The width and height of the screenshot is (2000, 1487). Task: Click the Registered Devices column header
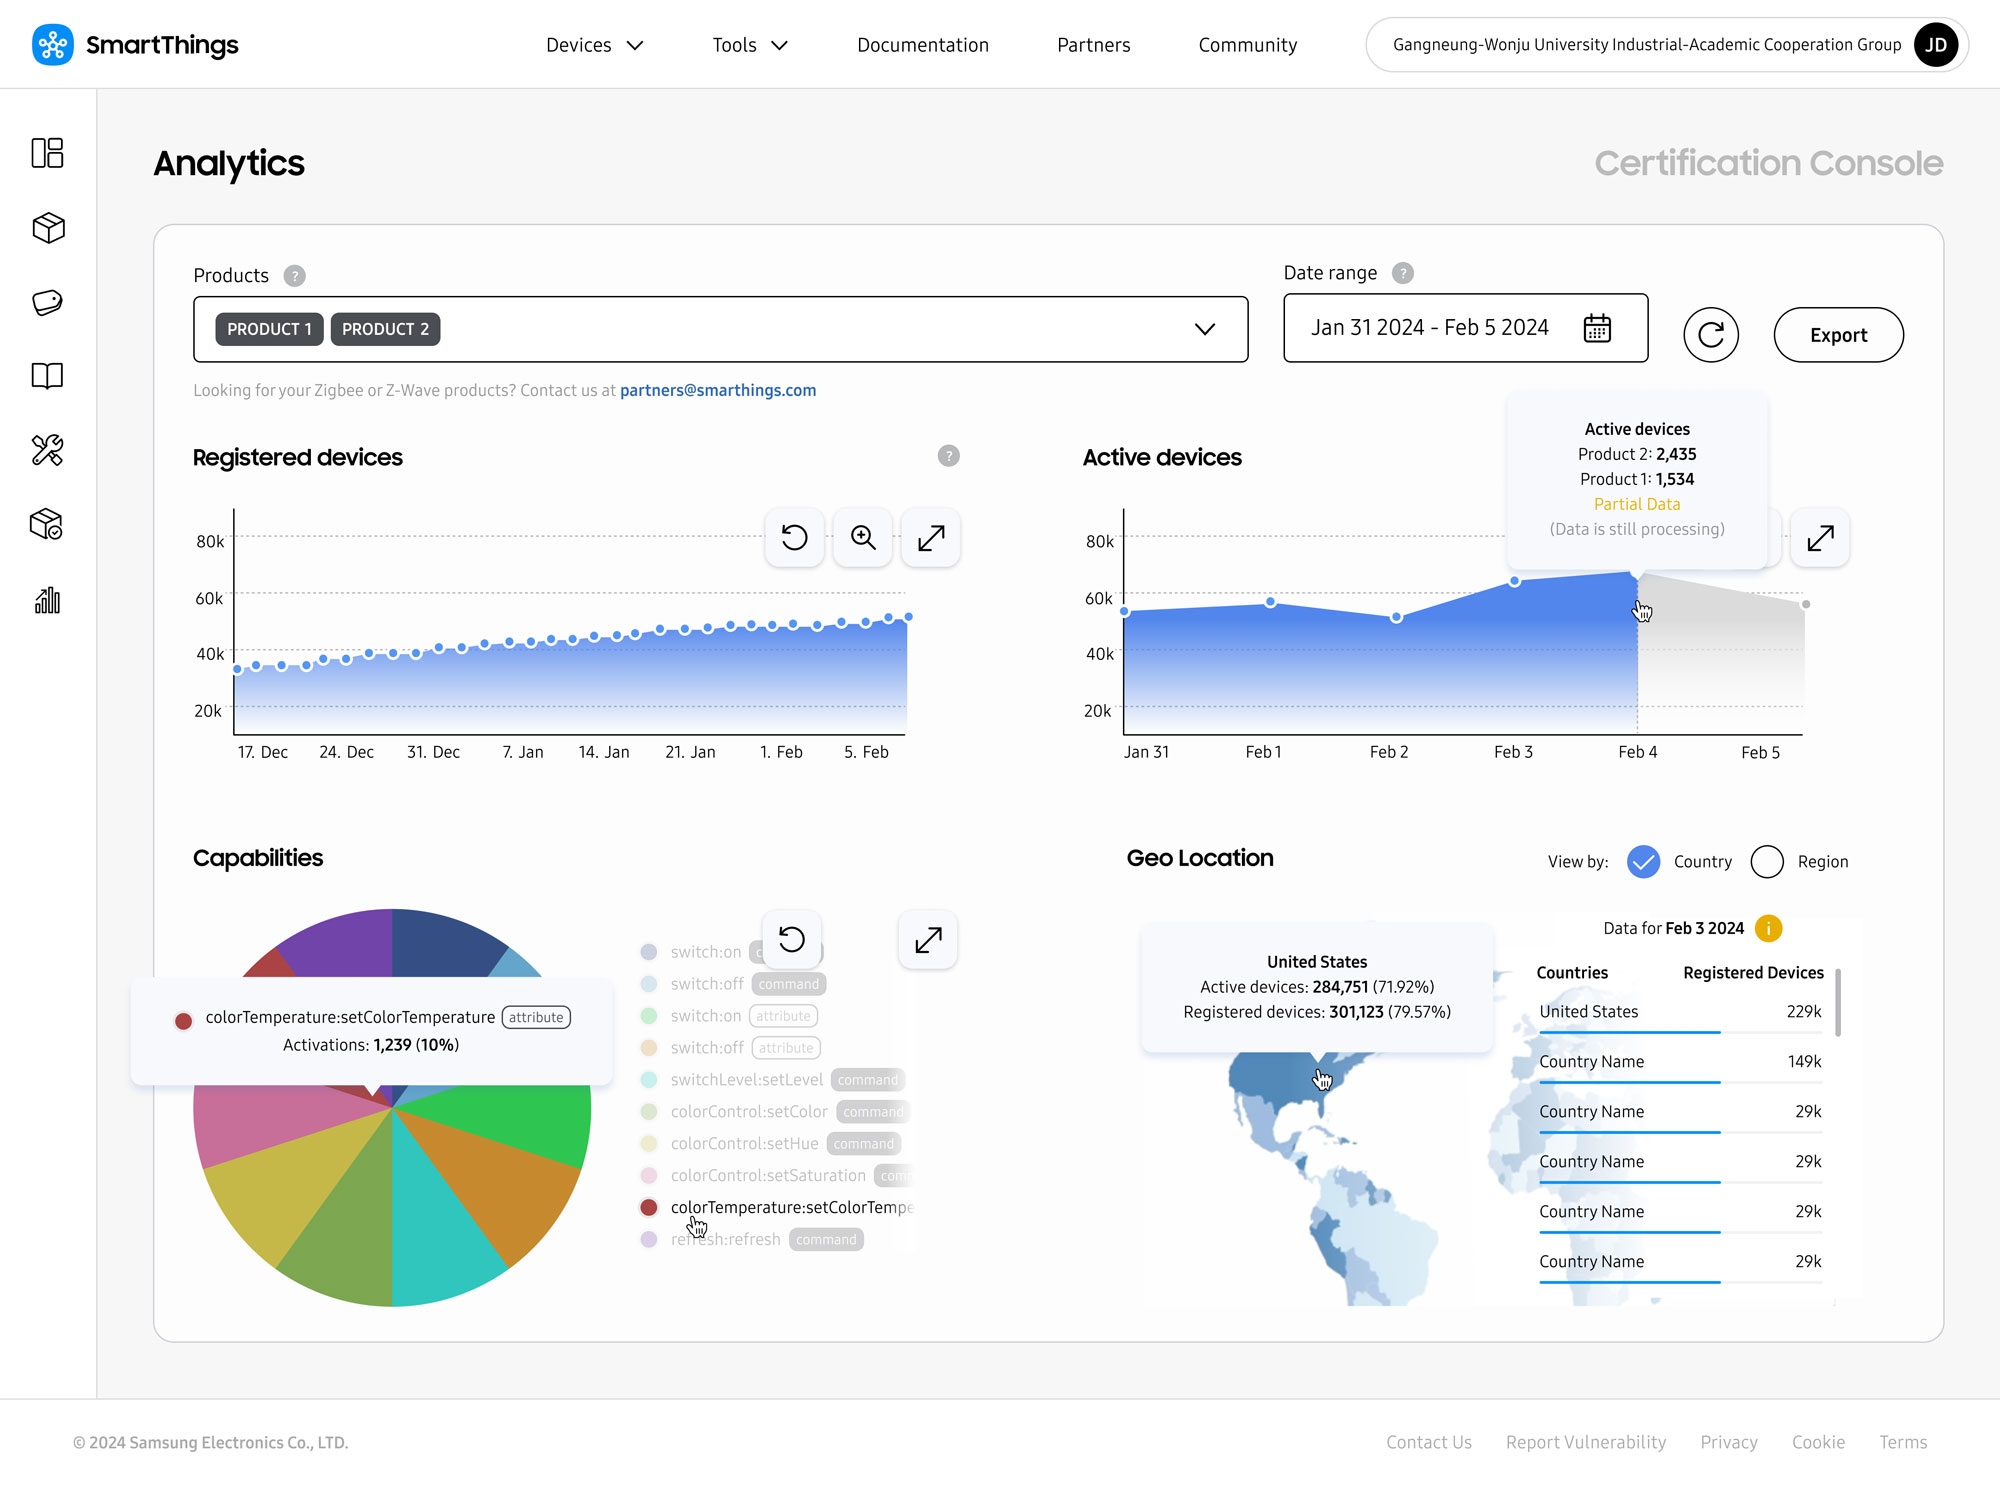tap(1753, 973)
